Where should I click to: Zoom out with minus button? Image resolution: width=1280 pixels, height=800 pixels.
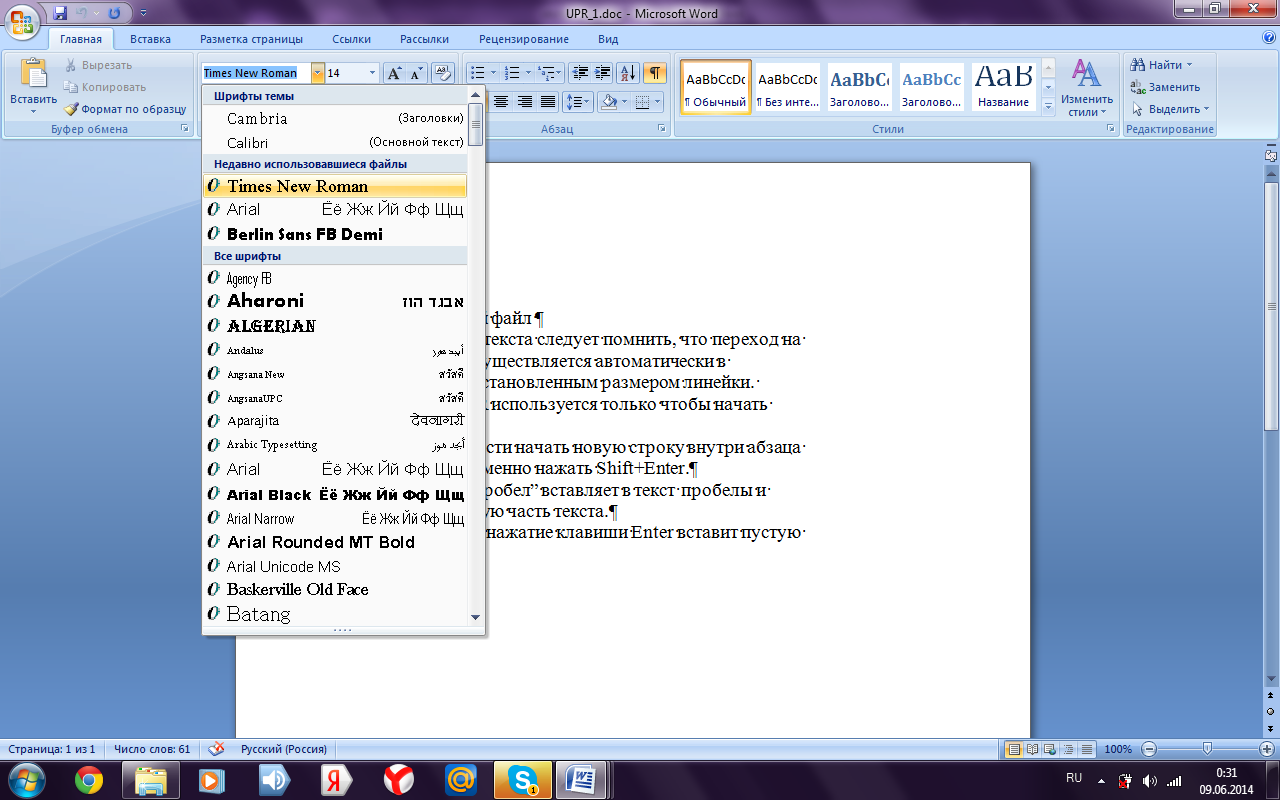[x=1149, y=749]
